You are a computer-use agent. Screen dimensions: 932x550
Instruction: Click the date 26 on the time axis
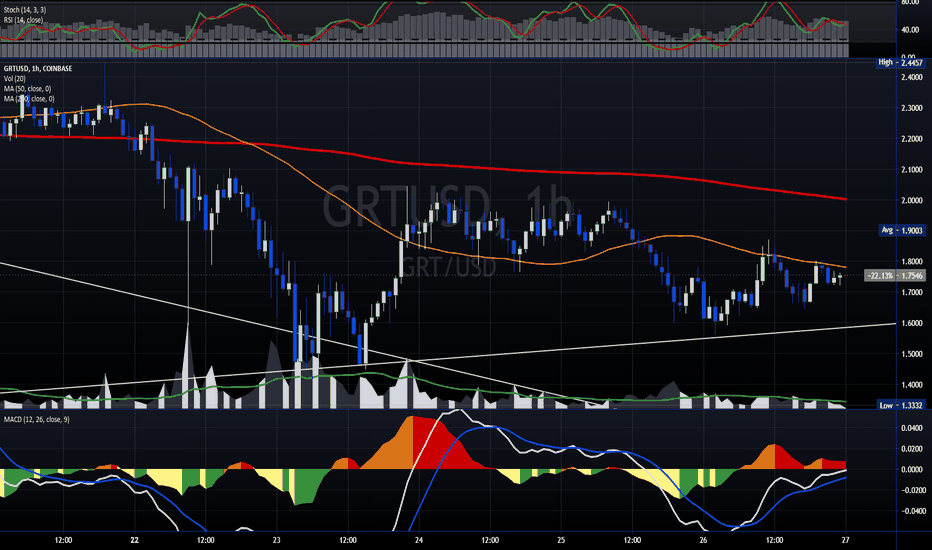coord(703,540)
